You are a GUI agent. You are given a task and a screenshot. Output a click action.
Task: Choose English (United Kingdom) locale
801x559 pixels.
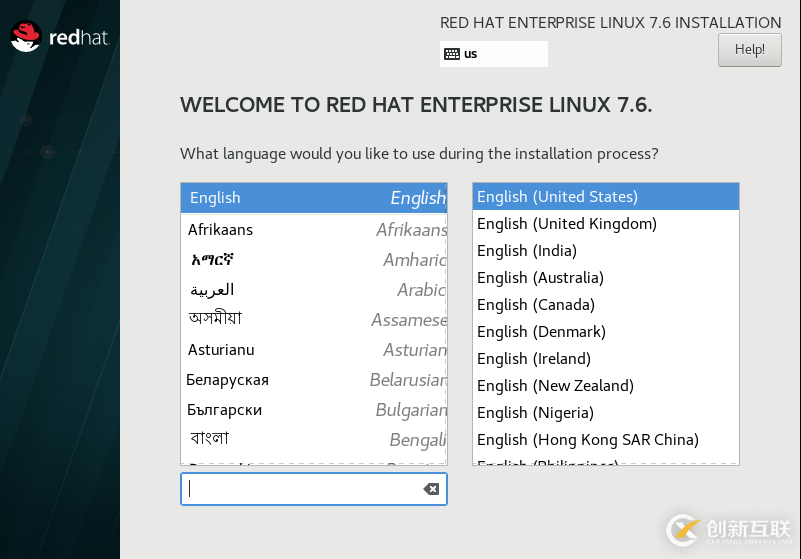[605, 224]
